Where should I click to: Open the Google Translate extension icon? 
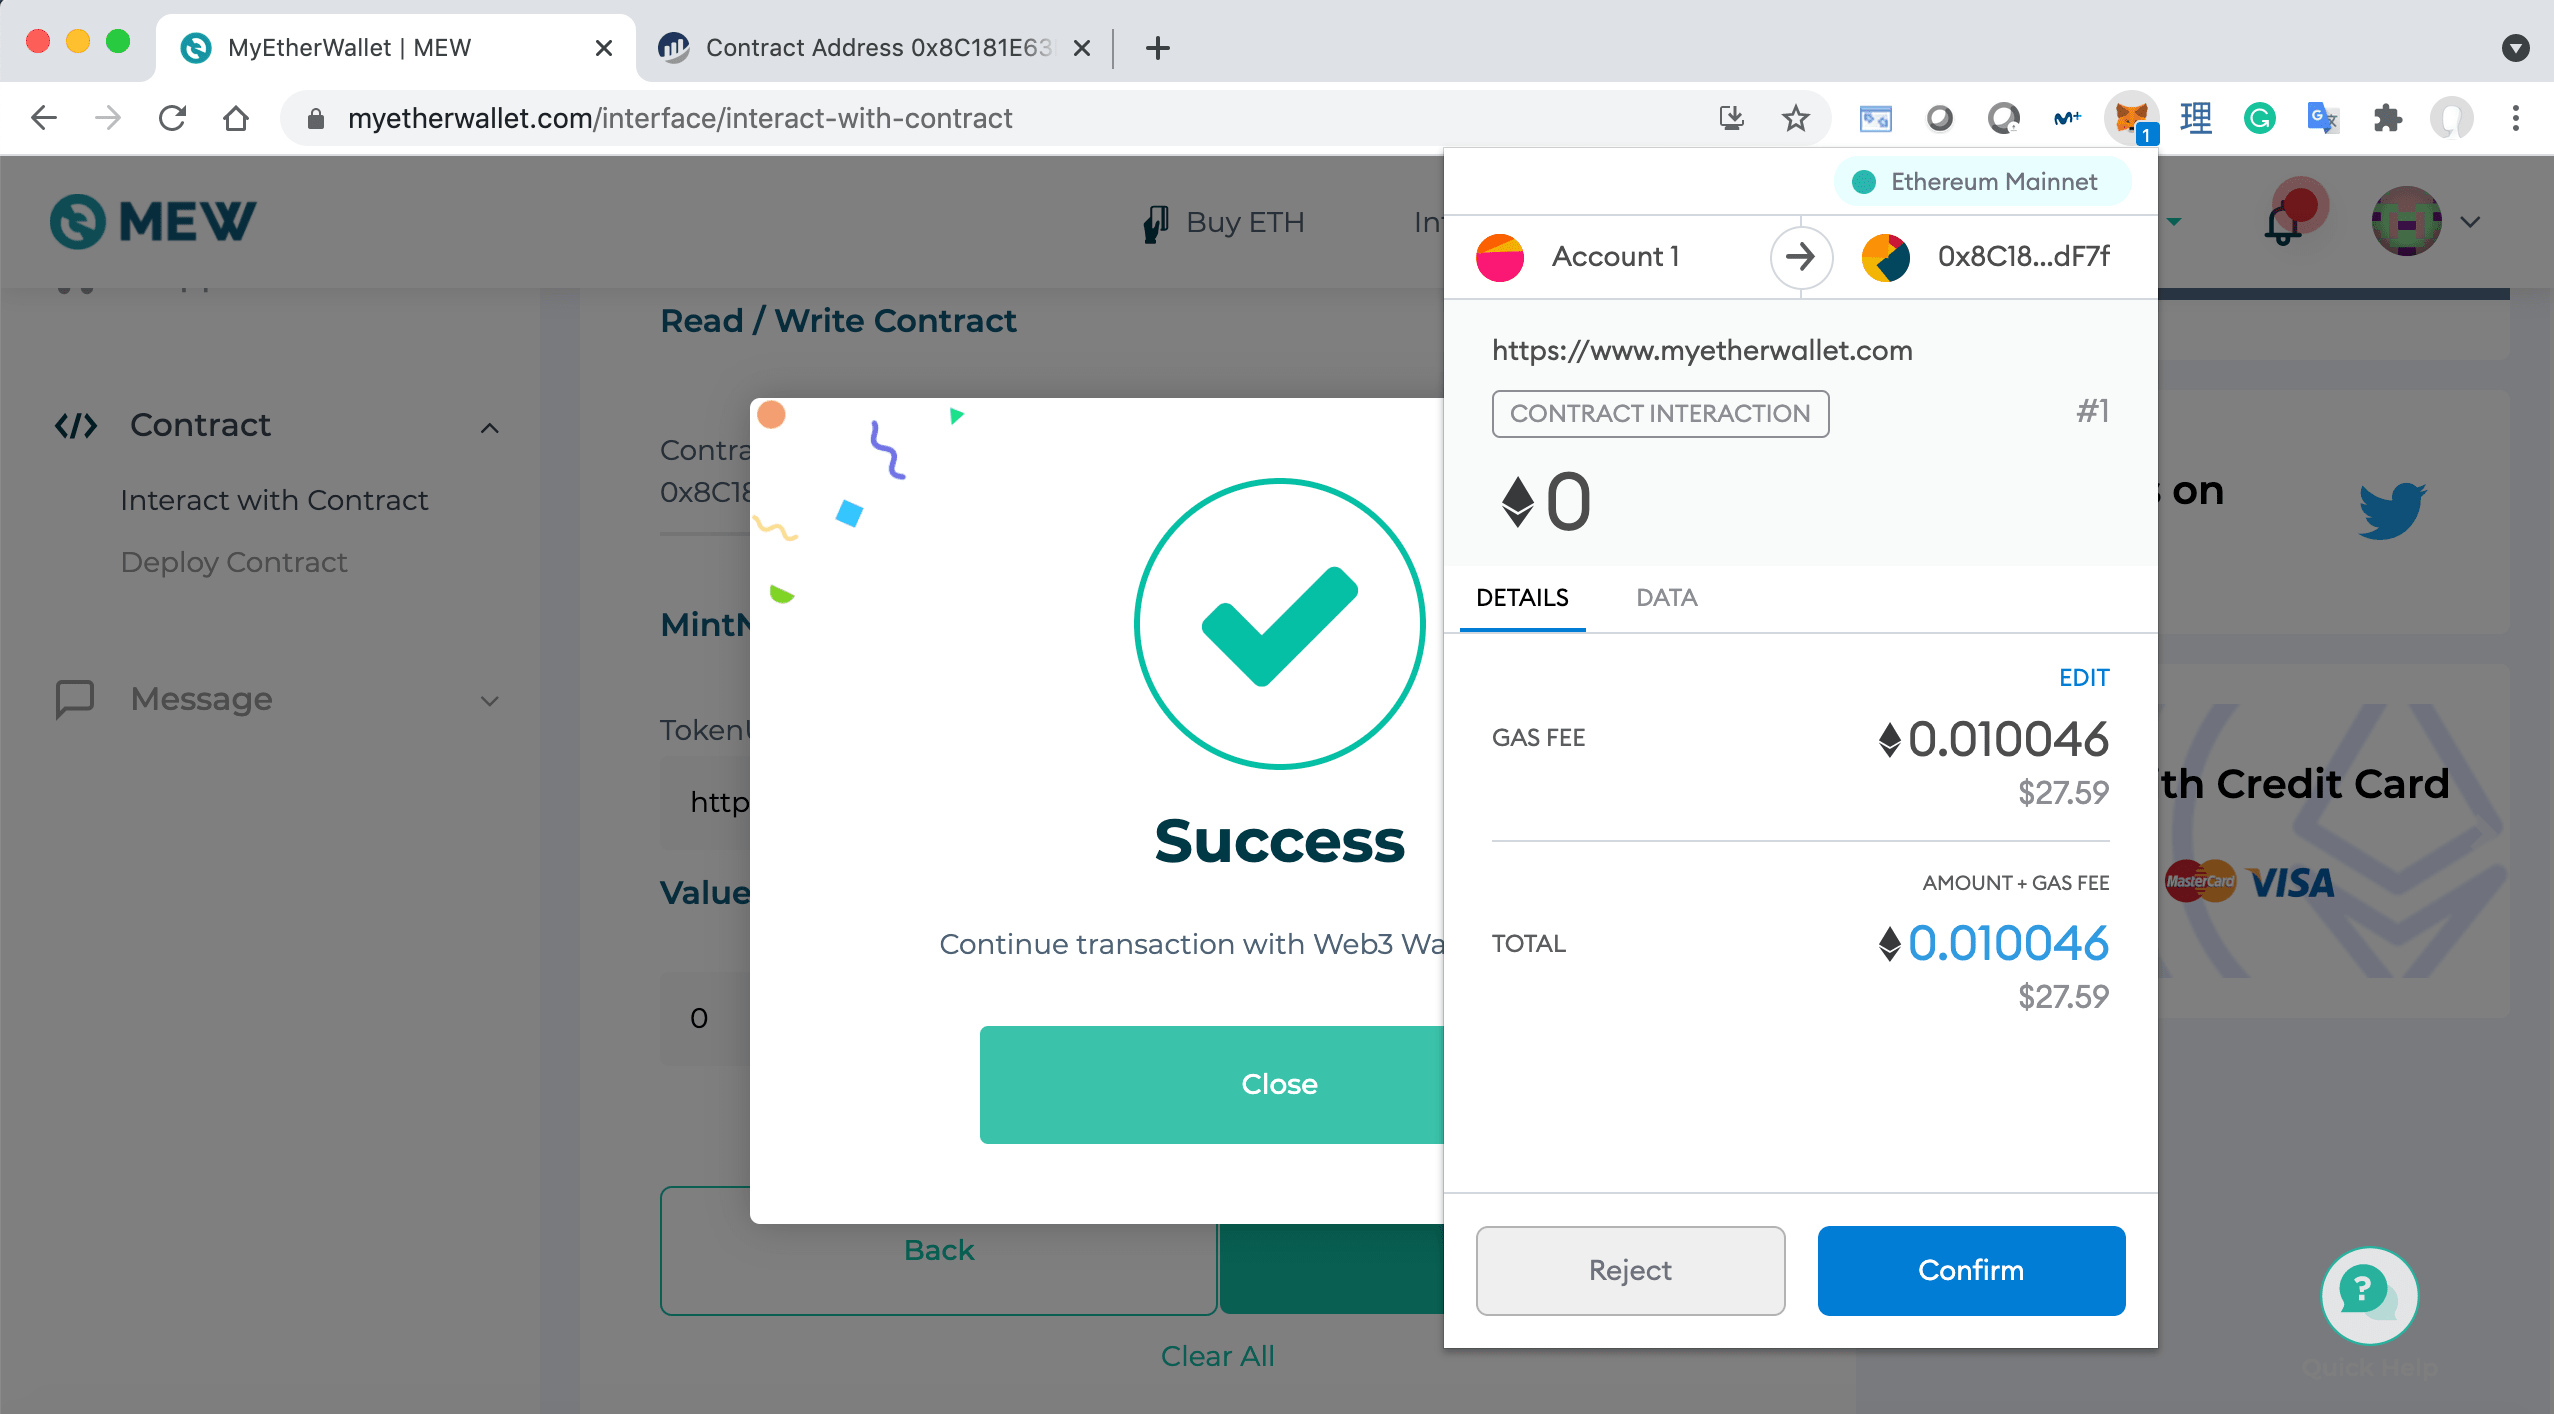click(2323, 119)
